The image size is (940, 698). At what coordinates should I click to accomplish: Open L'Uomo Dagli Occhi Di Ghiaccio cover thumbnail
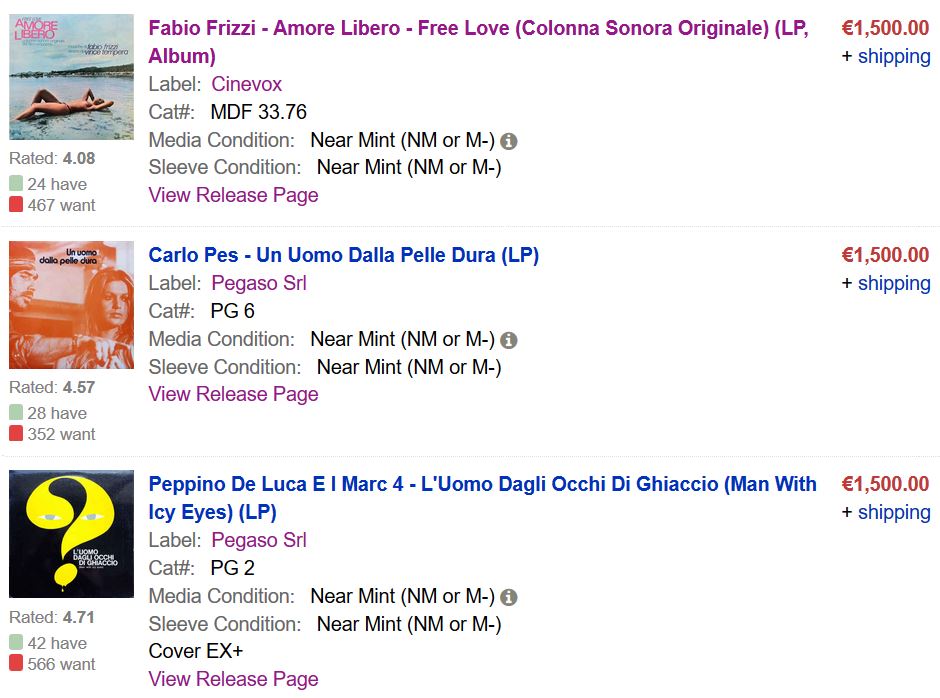pos(71,534)
